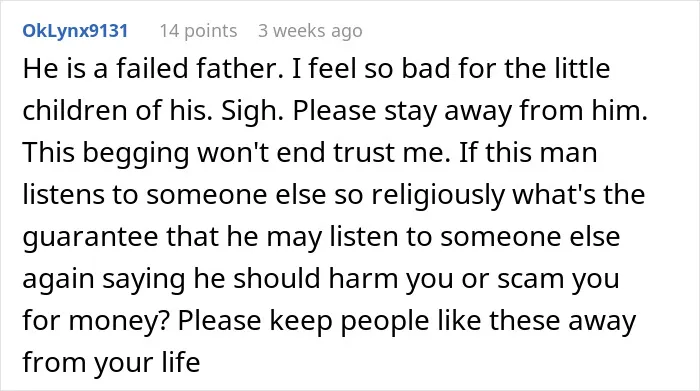
Task: Click the words 'again saying he should'
Action: click(x=171, y=279)
